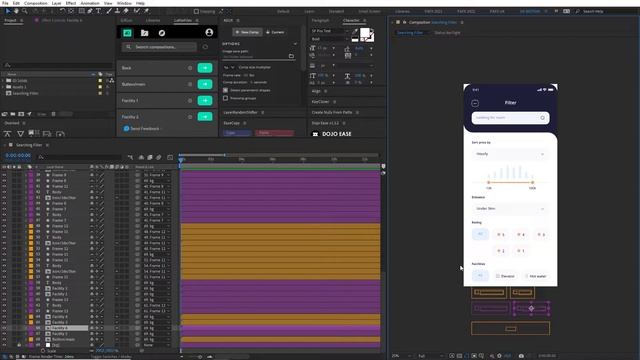640x360 pixels.
Task: Open settings gear for Facility 1 composition
Action: (x=190, y=100)
